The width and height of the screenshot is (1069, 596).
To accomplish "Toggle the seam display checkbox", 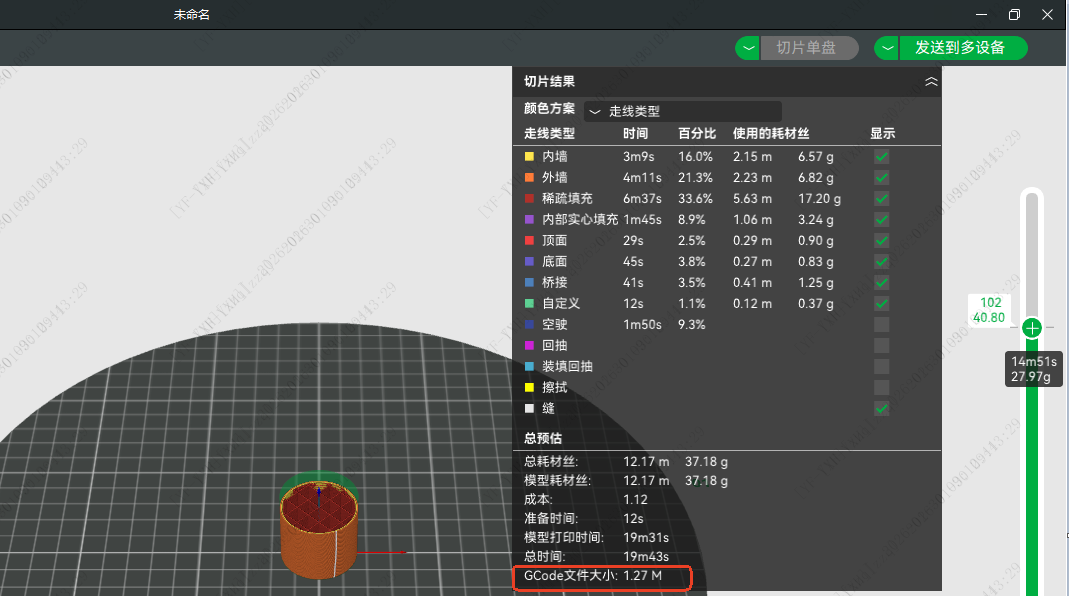I will pos(881,409).
